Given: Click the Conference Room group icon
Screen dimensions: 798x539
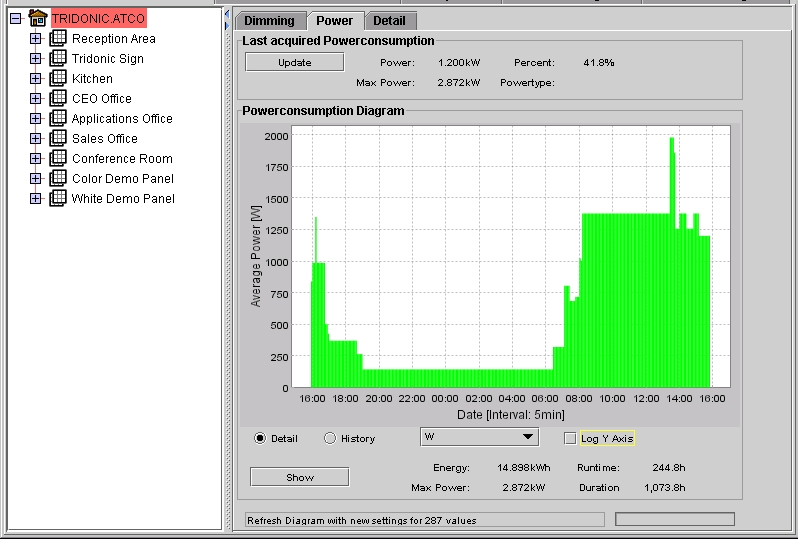Looking at the screenshot, I should pyautogui.click(x=58, y=158).
